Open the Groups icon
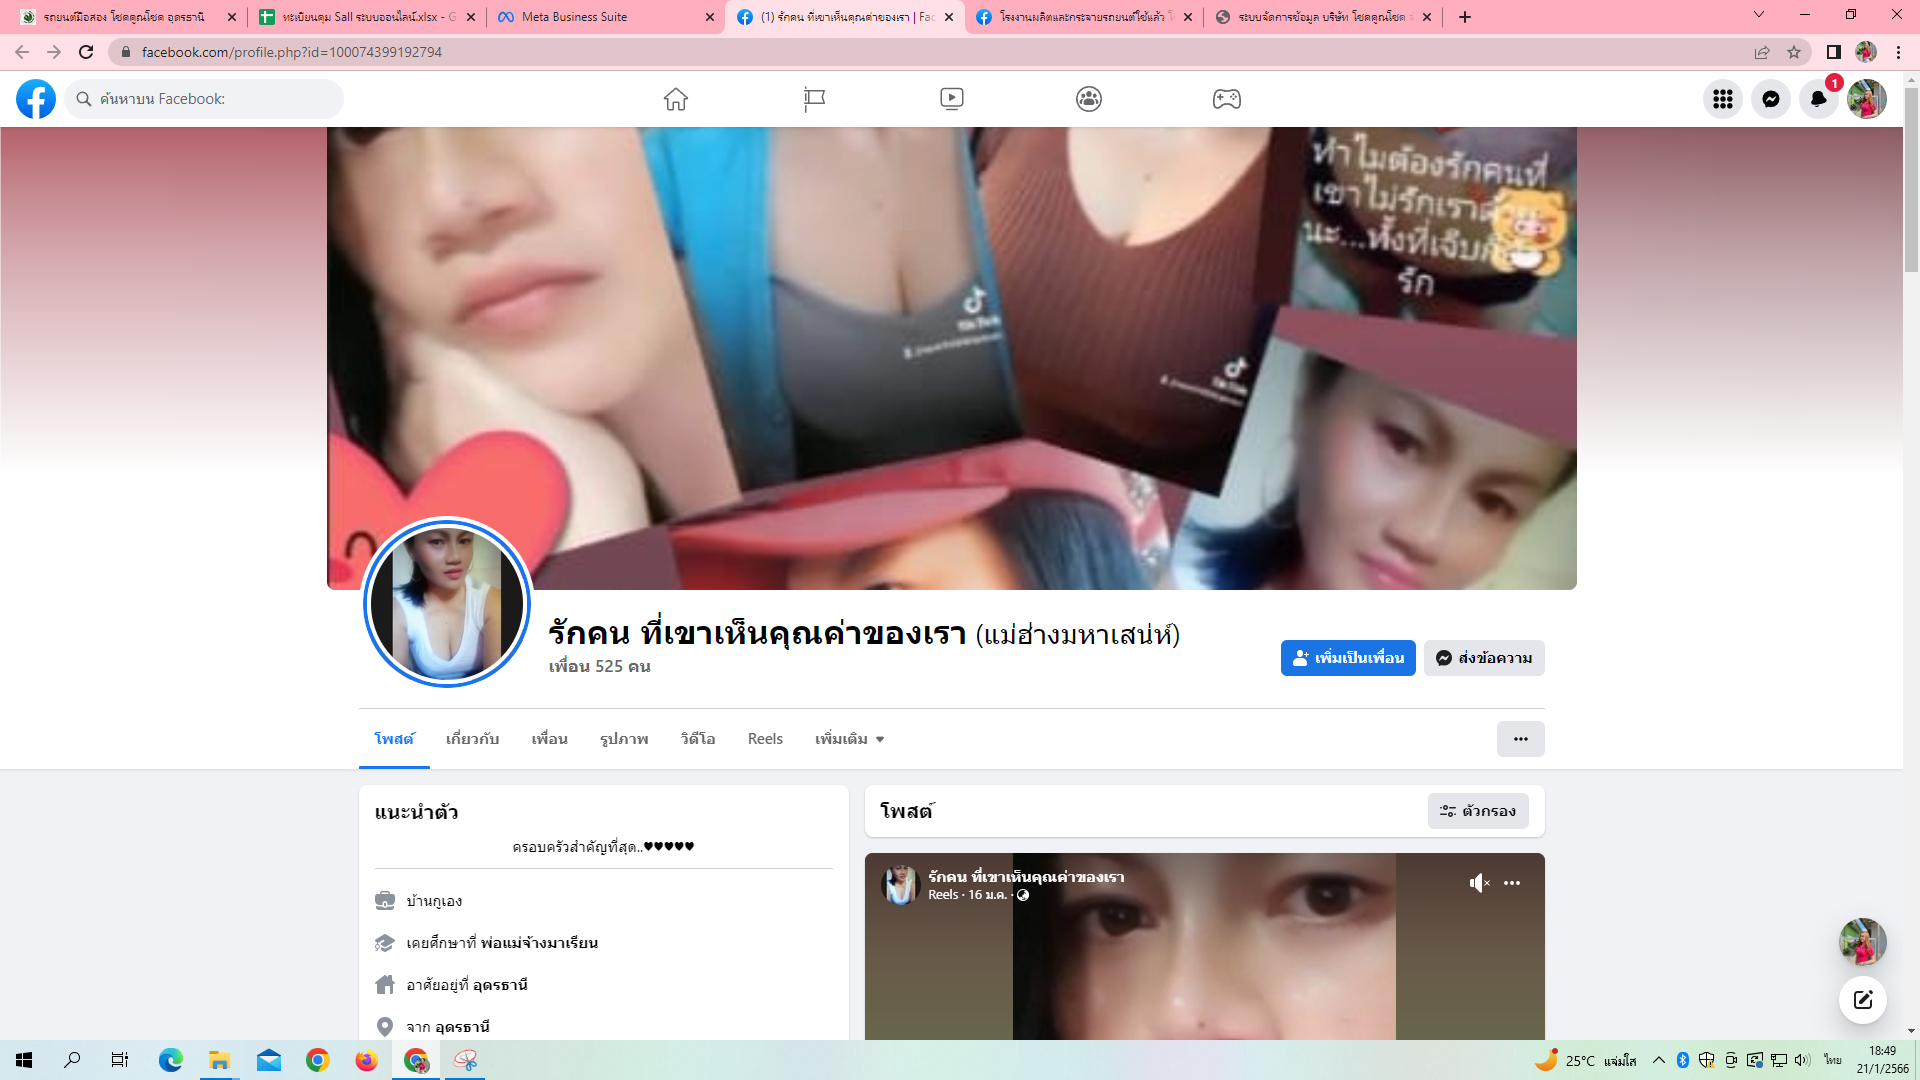The width and height of the screenshot is (1920, 1080). tap(1088, 99)
